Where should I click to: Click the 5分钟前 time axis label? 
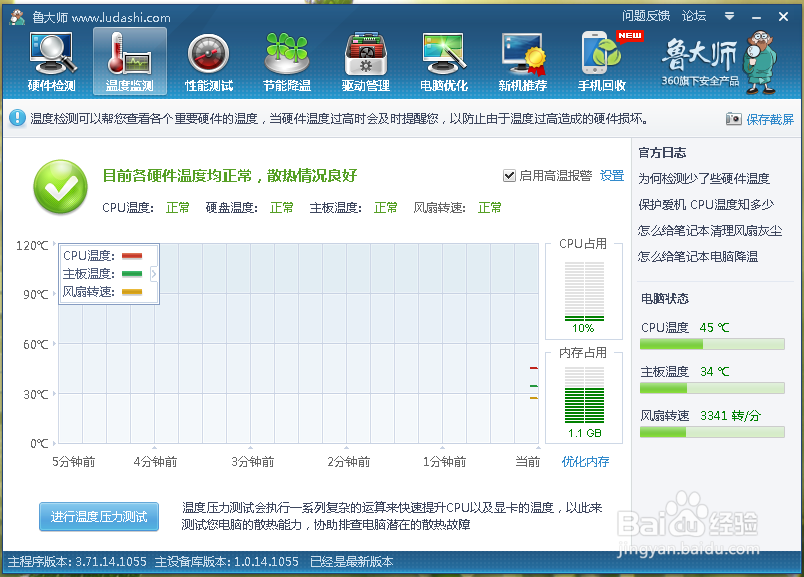pyautogui.click(x=74, y=462)
